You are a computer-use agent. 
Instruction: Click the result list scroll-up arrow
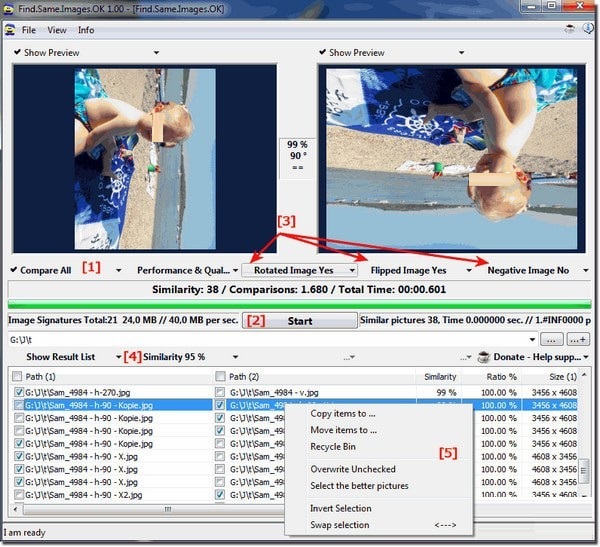click(x=584, y=375)
